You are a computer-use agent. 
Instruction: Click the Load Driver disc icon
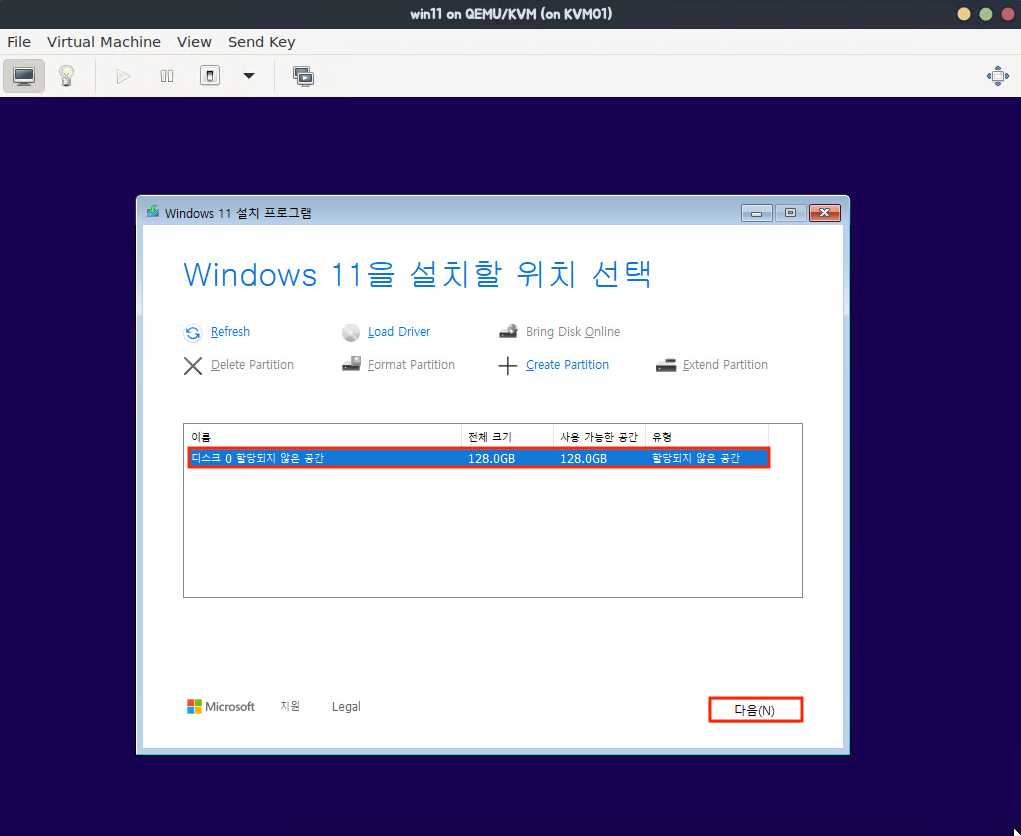tap(350, 333)
